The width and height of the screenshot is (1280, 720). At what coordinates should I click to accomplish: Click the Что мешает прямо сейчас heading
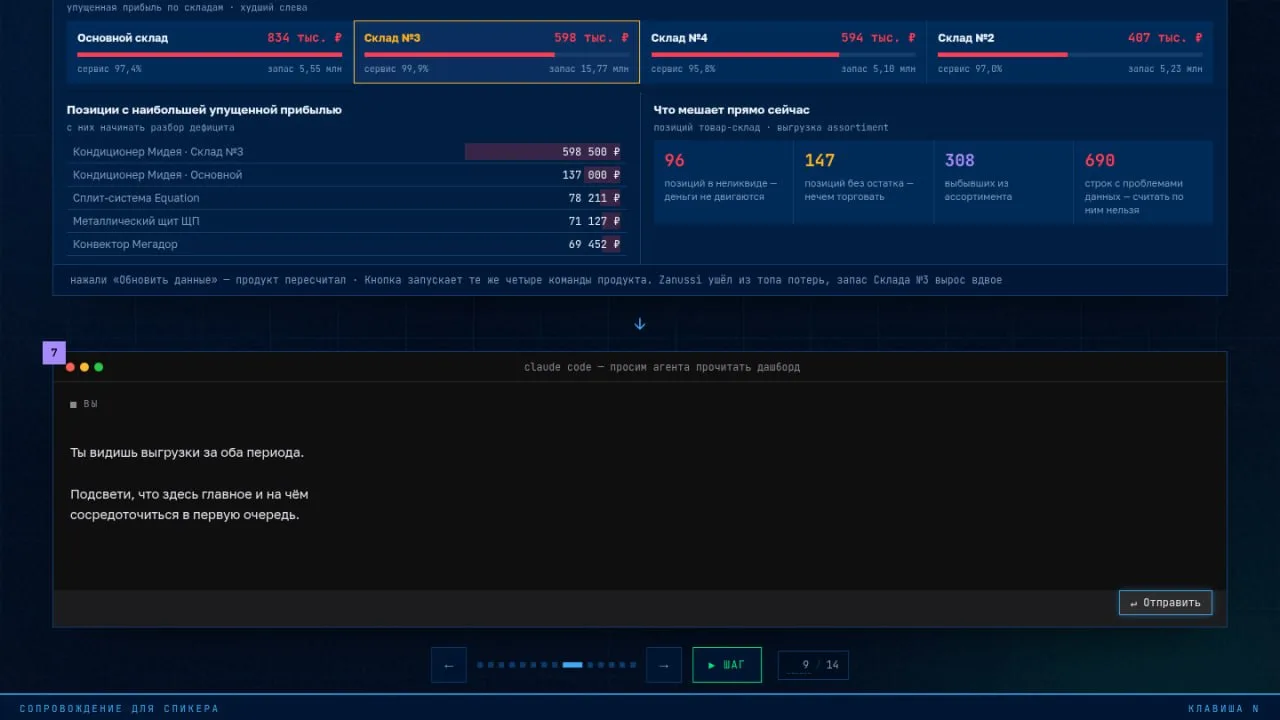(x=732, y=110)
